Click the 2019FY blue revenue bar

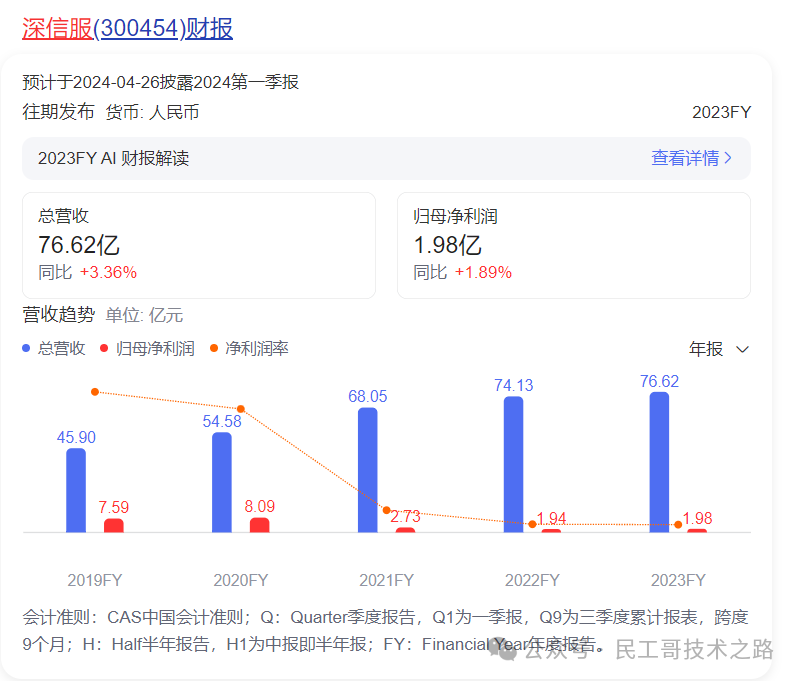pos(76,490)
